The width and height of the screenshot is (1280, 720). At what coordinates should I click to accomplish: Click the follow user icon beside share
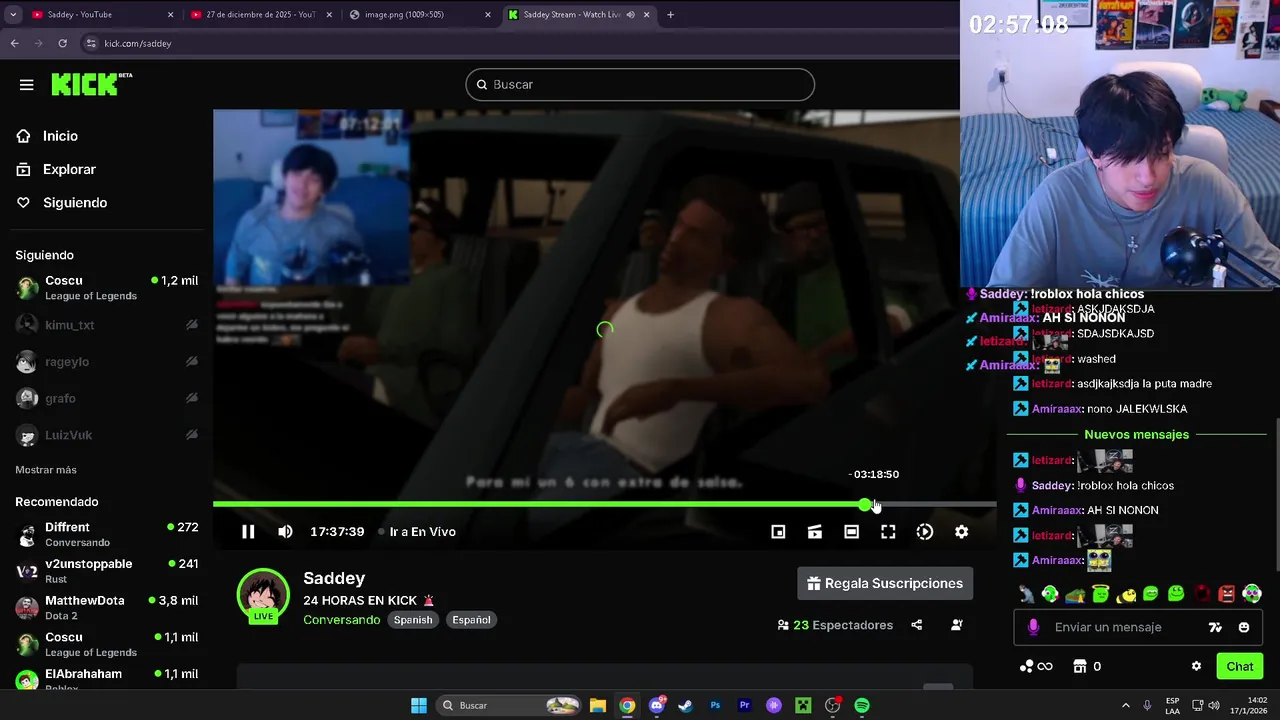click(x=956, y=625)
